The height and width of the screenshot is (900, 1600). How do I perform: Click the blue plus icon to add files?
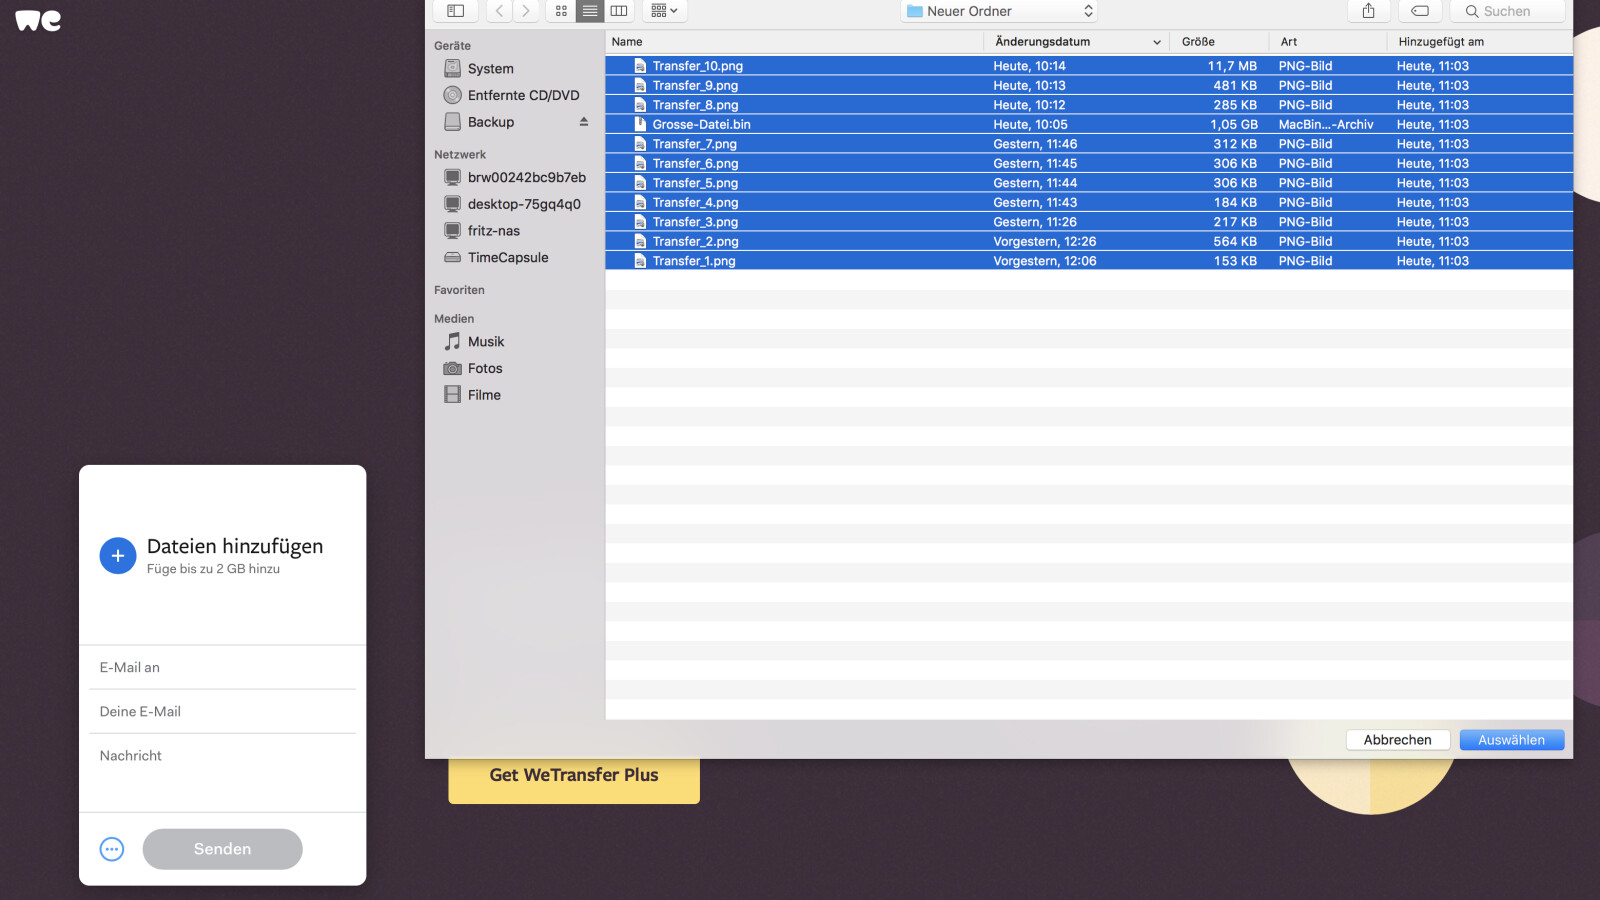pyautogui.click(x=117, y=556)
